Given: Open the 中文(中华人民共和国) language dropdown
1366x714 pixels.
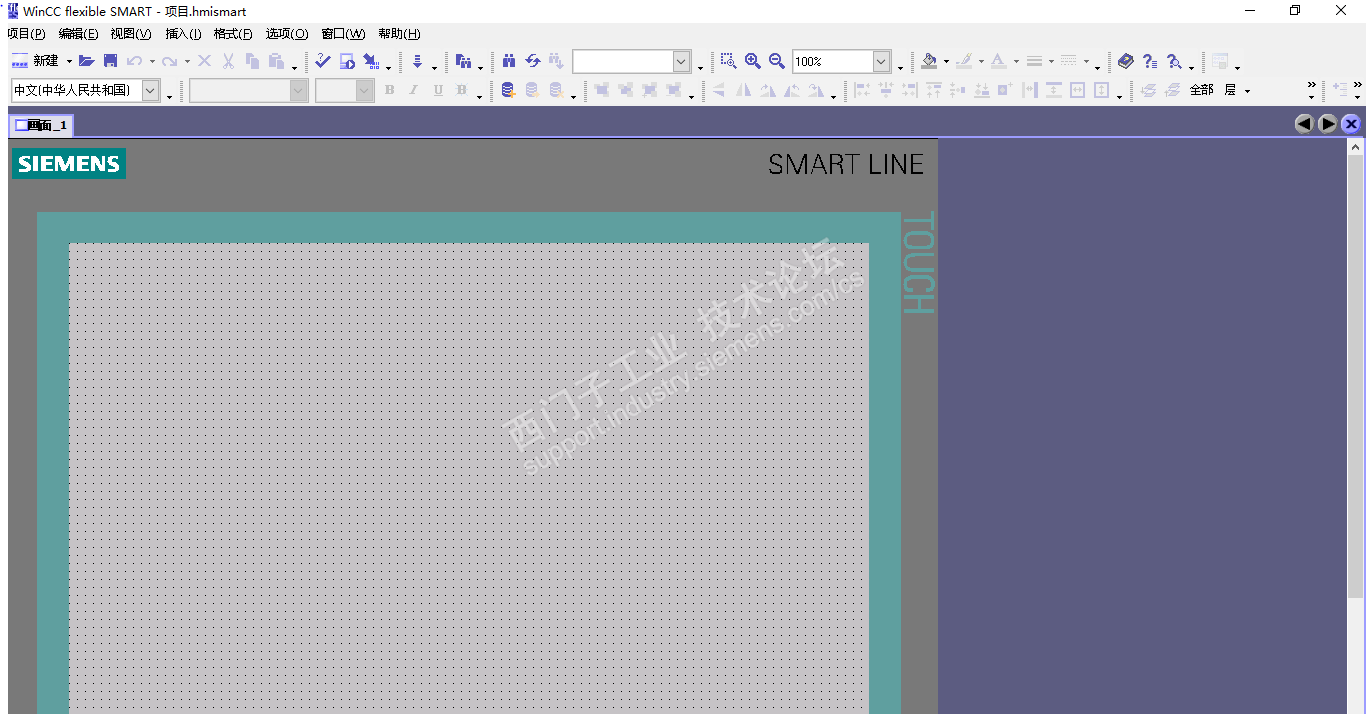Looking at the screenshot, I should [151, 91].
